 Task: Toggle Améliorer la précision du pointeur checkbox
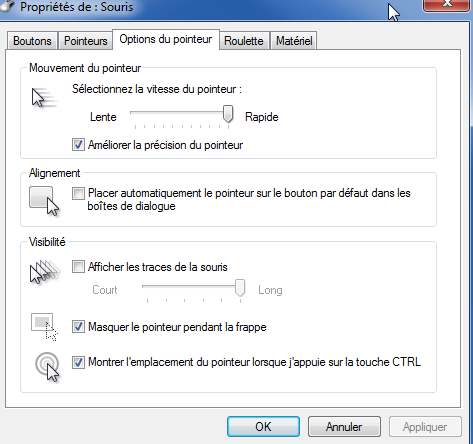[78, 145]
